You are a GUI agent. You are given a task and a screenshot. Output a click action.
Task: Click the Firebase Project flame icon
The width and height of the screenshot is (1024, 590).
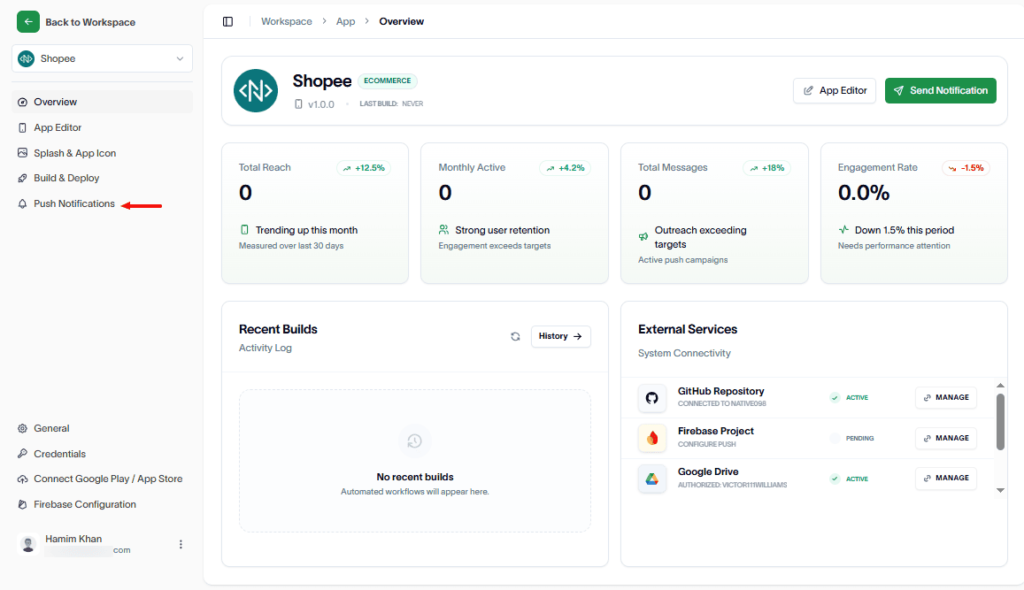(652, 438)
